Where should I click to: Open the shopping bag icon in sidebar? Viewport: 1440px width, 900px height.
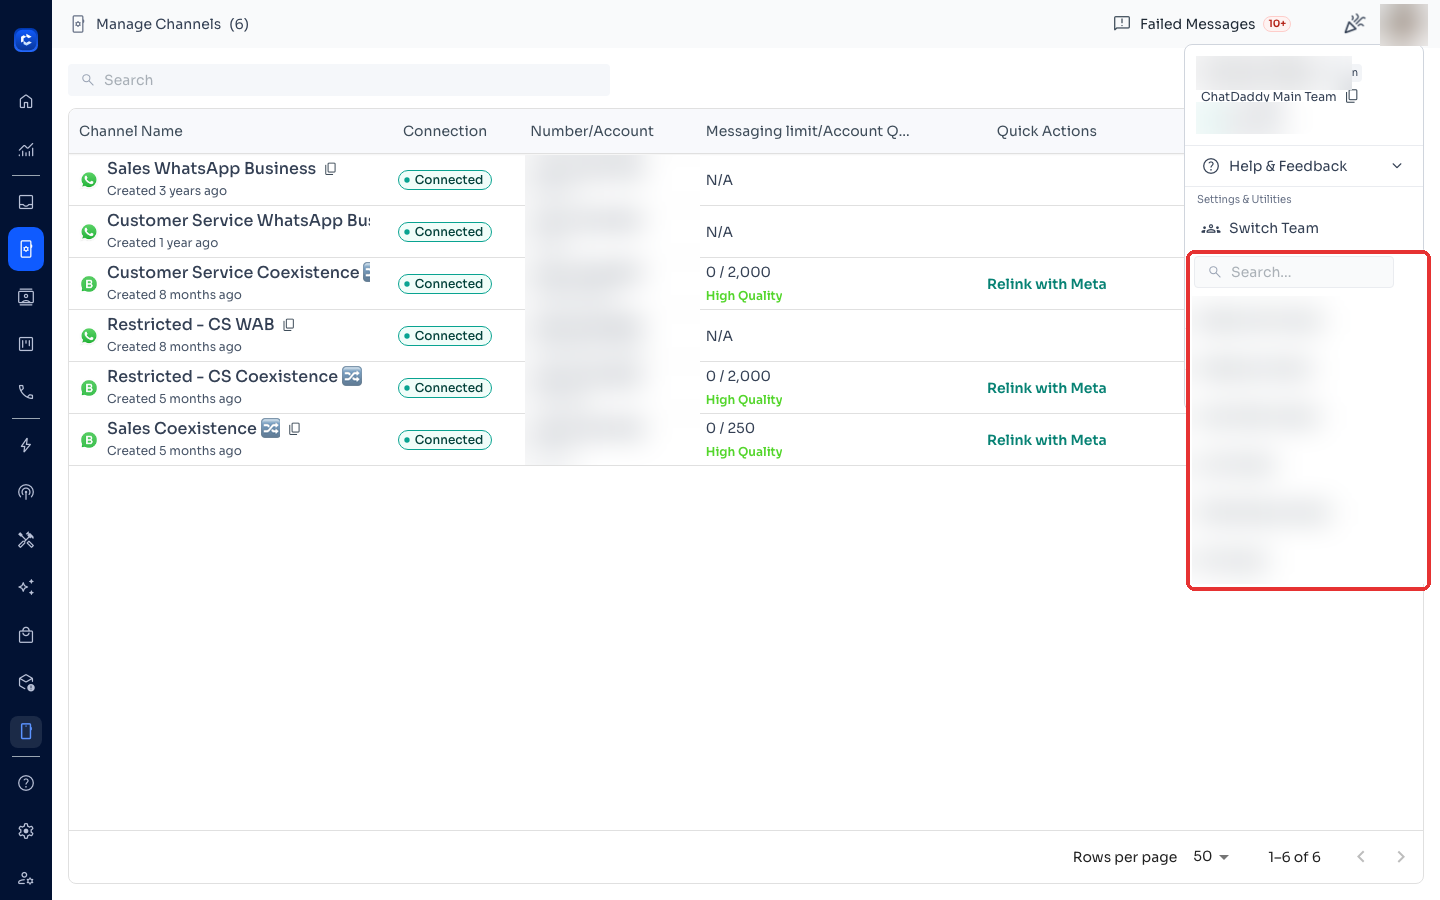click(26, 635)
